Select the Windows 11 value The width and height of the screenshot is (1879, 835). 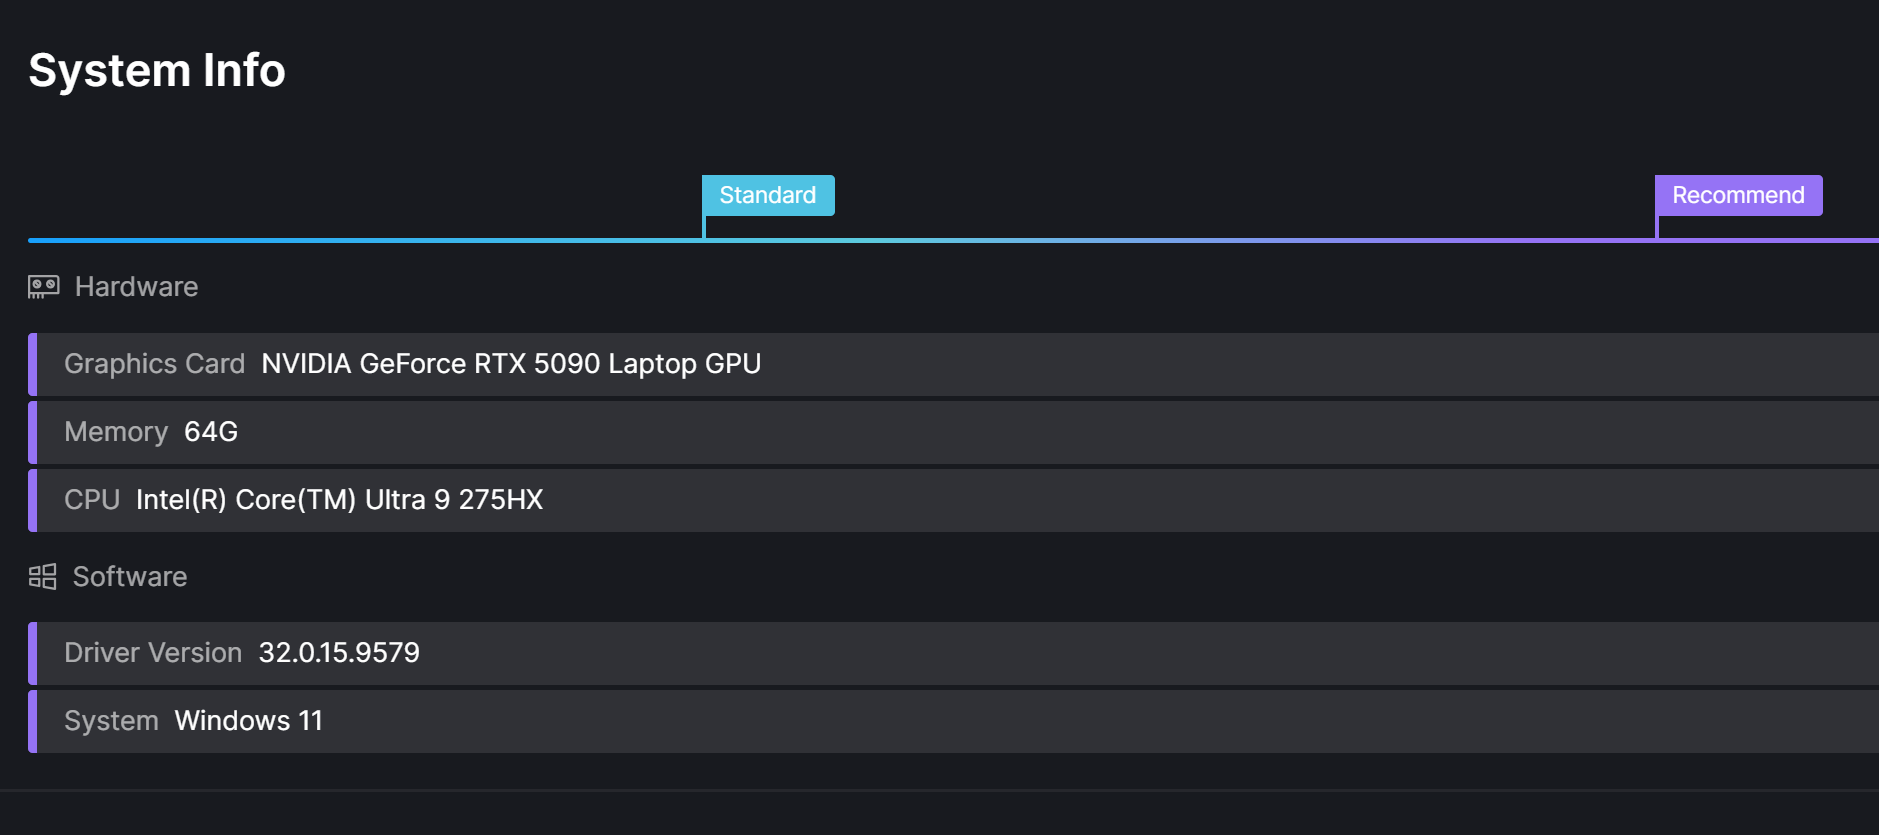(249, 721)
